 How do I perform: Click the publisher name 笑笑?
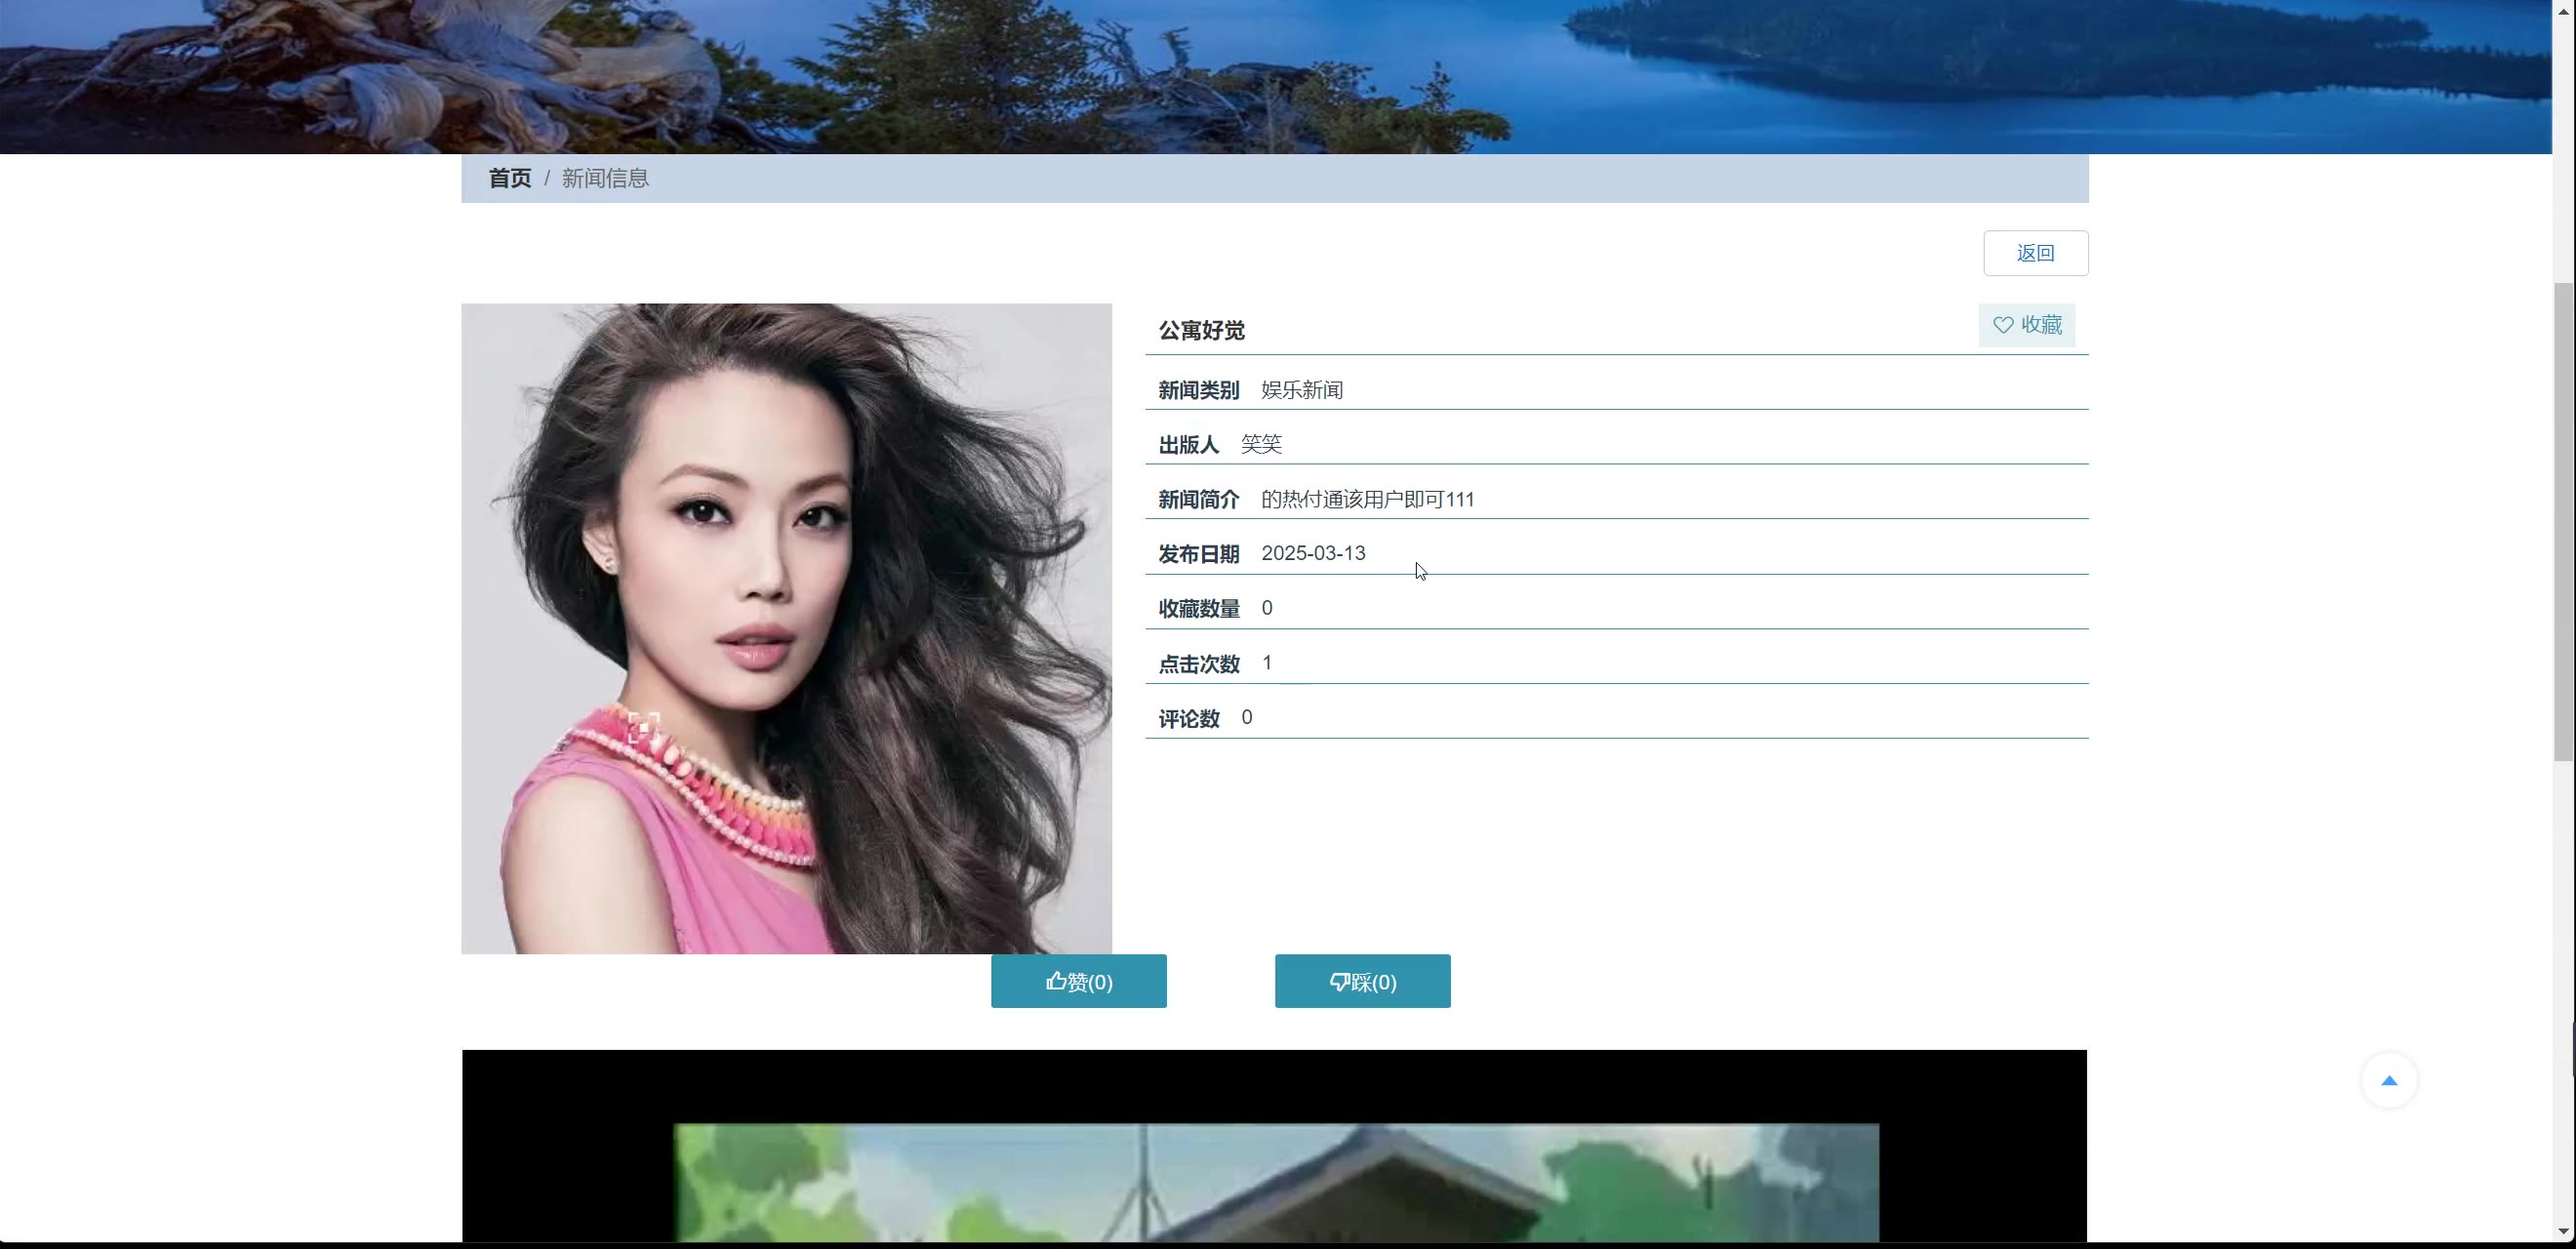tap(1260, 444)
